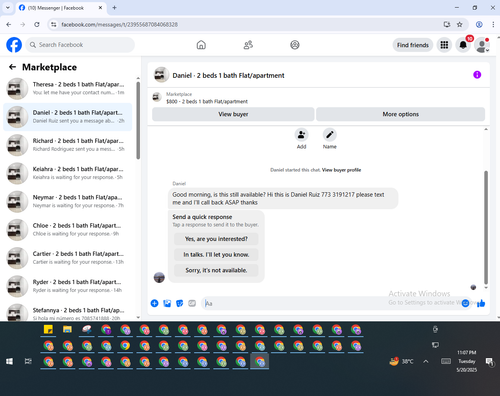Open the taskbar clock showing 11:07 PM
Image resolution: width=500 pixels, height=396 pixels.
(467, 361)
